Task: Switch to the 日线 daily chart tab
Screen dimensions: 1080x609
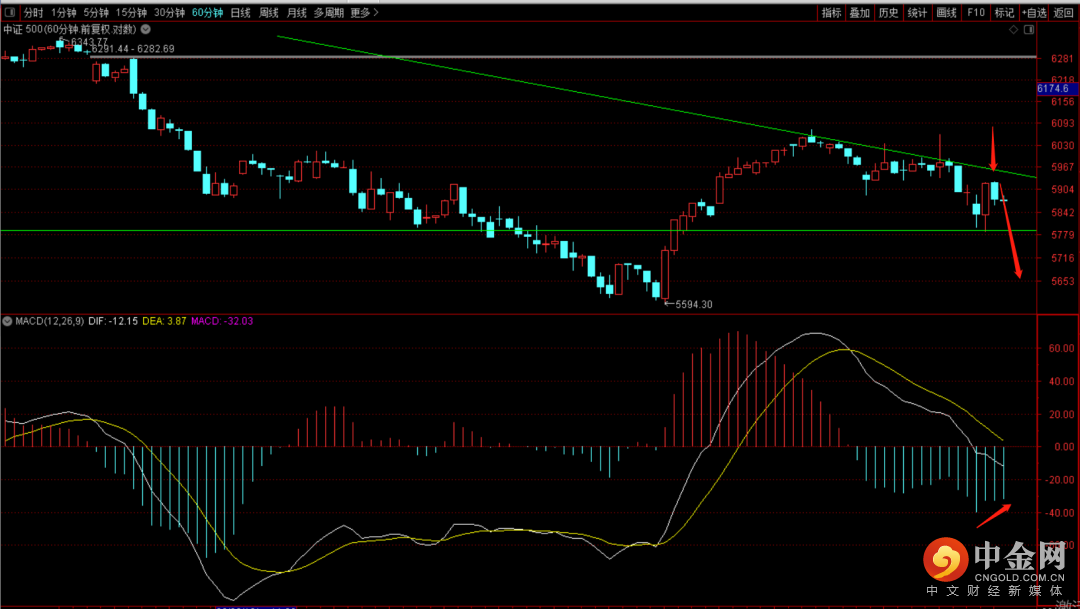Action: 240,13
